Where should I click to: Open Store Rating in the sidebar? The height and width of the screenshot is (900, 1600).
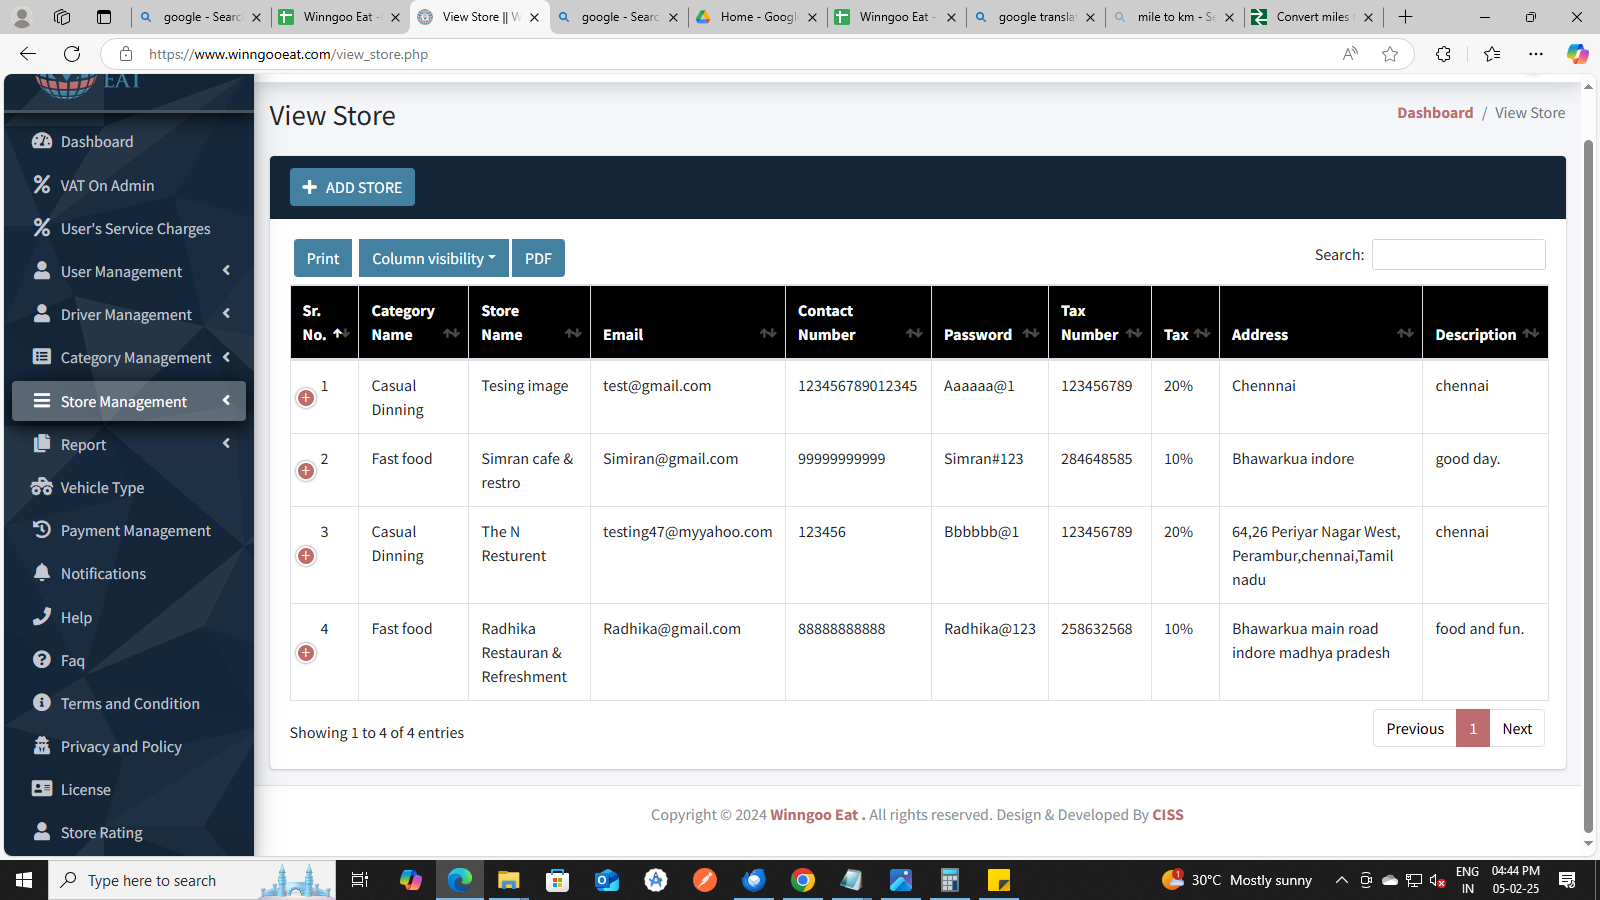101,832
